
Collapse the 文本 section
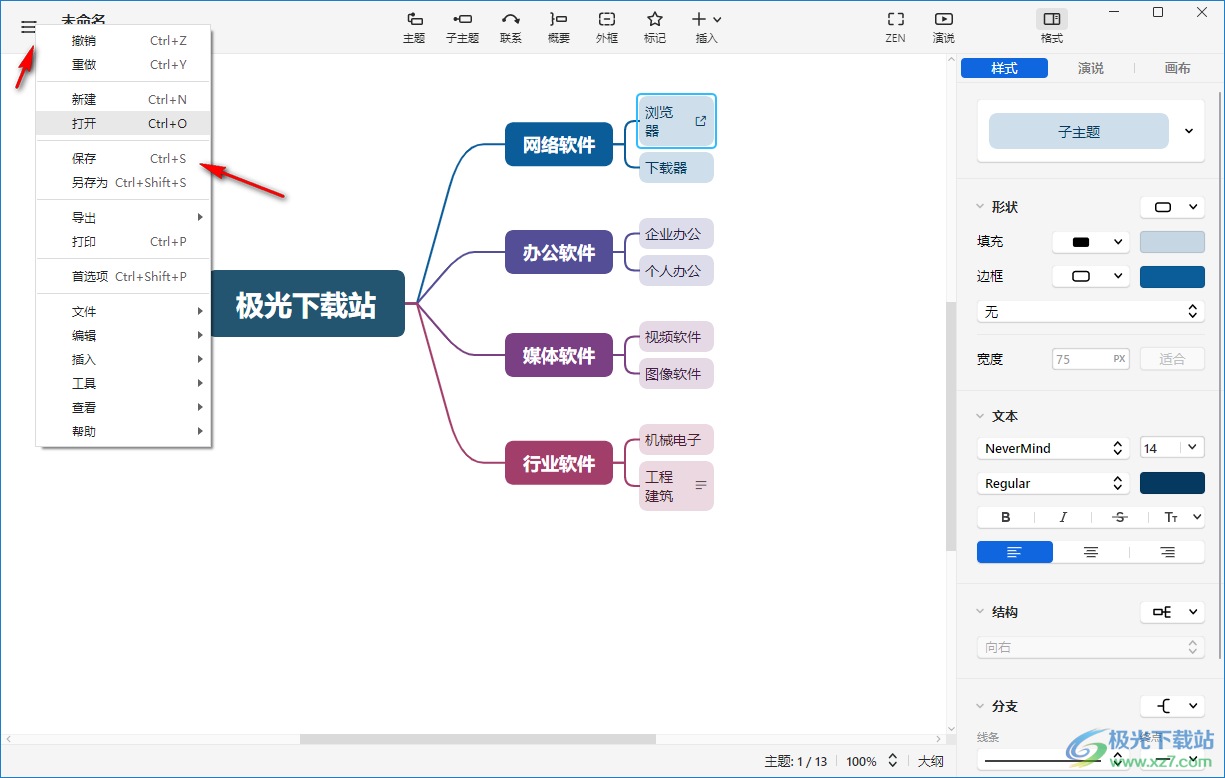point(980,416)
